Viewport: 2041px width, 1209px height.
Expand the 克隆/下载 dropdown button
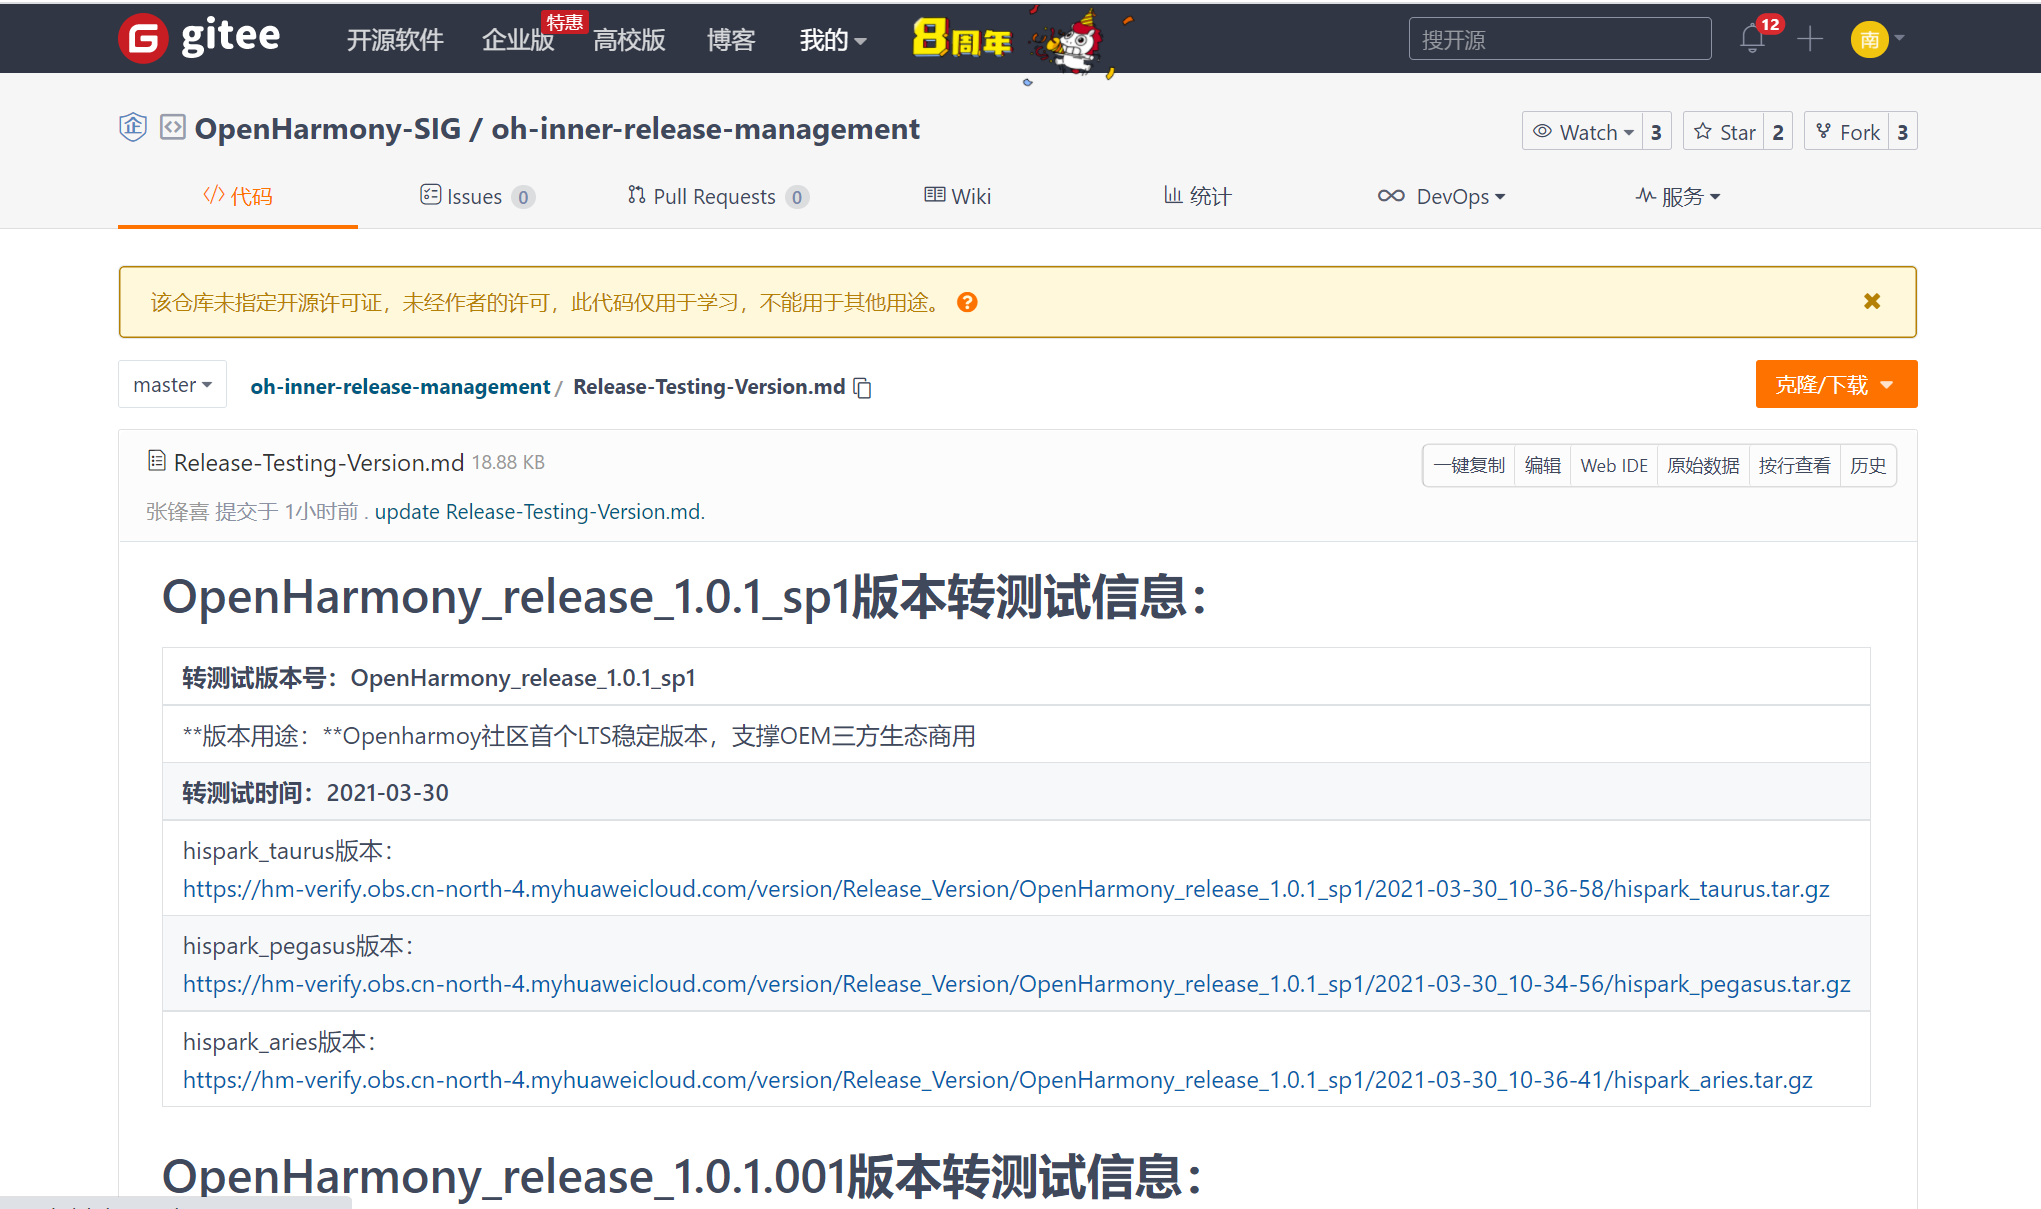tap(1835, 385)
